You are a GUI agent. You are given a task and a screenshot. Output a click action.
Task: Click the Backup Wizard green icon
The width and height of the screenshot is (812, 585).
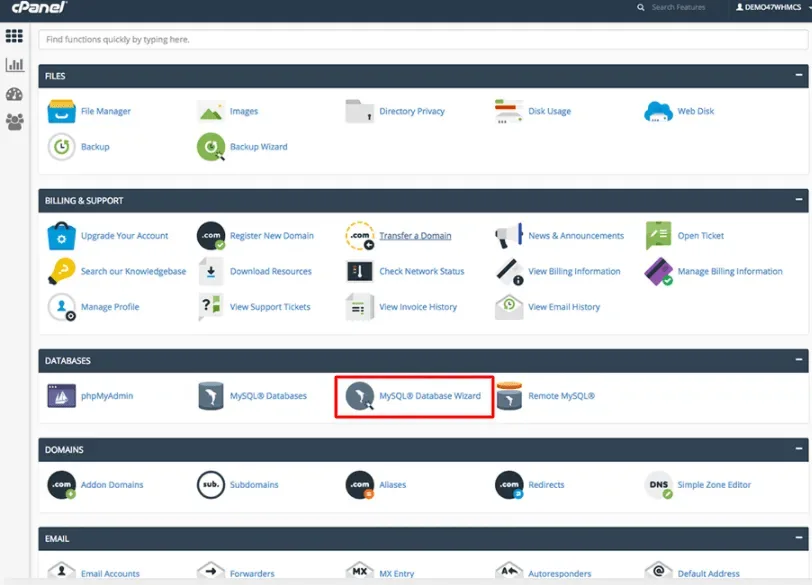coord(211,147)
